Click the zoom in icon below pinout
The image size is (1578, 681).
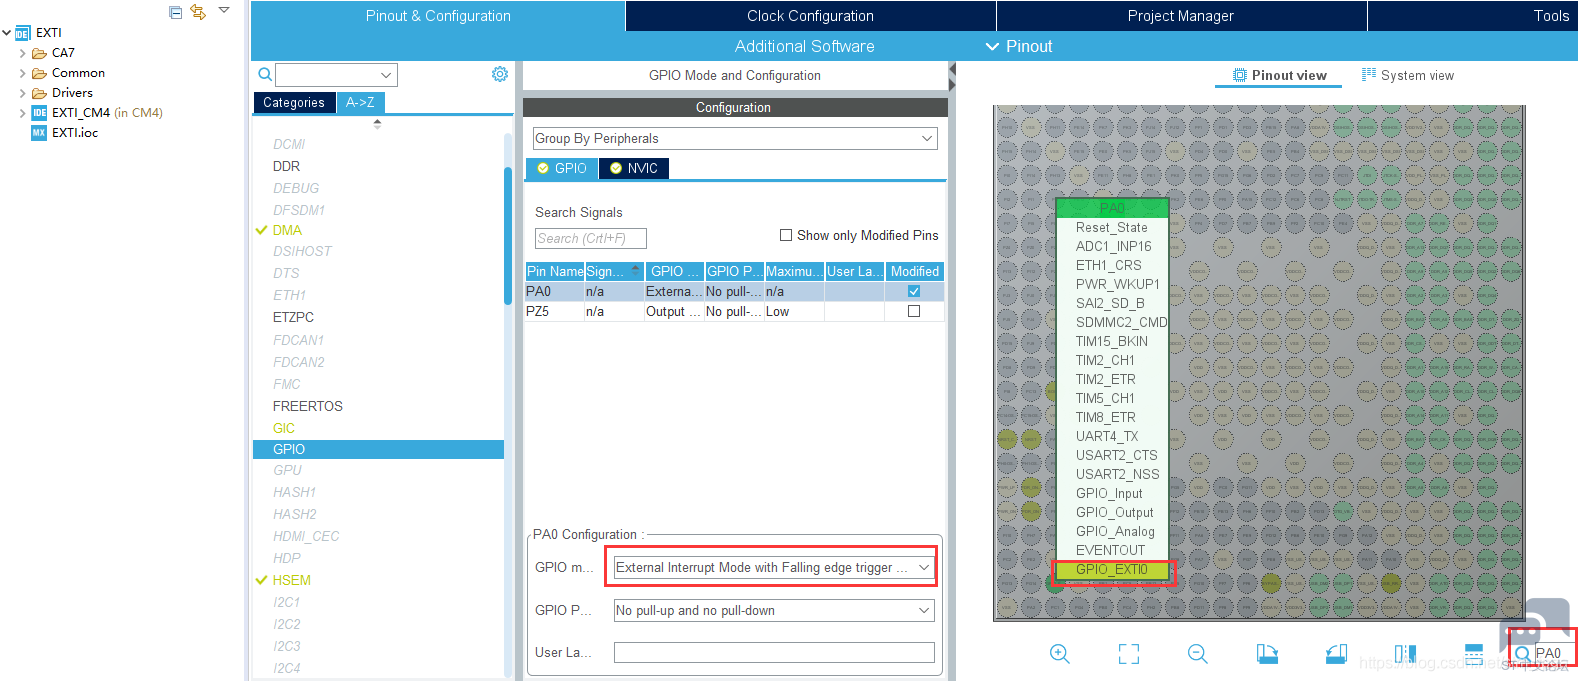(x=1060, y=654)
